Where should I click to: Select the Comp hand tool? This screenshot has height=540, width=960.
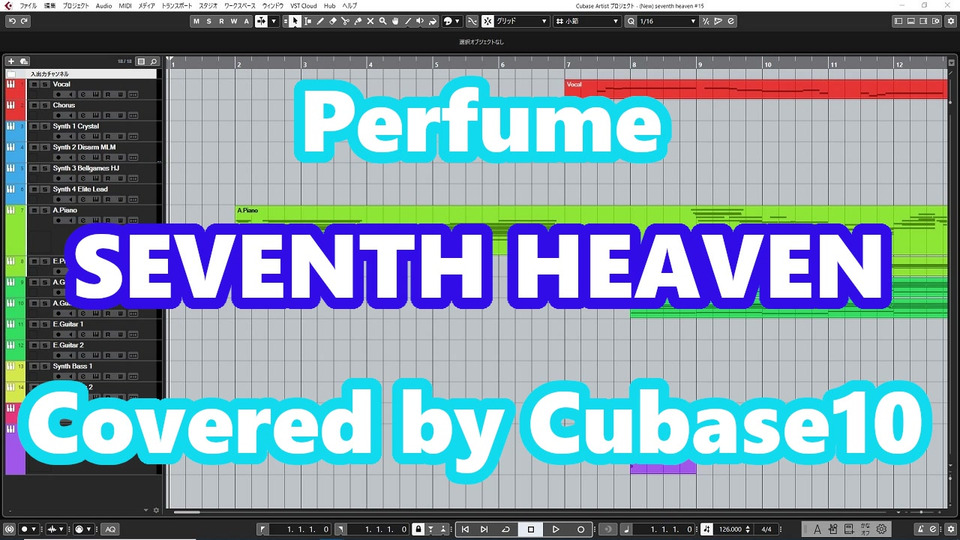pyautogui.click(x=396, y=21)
